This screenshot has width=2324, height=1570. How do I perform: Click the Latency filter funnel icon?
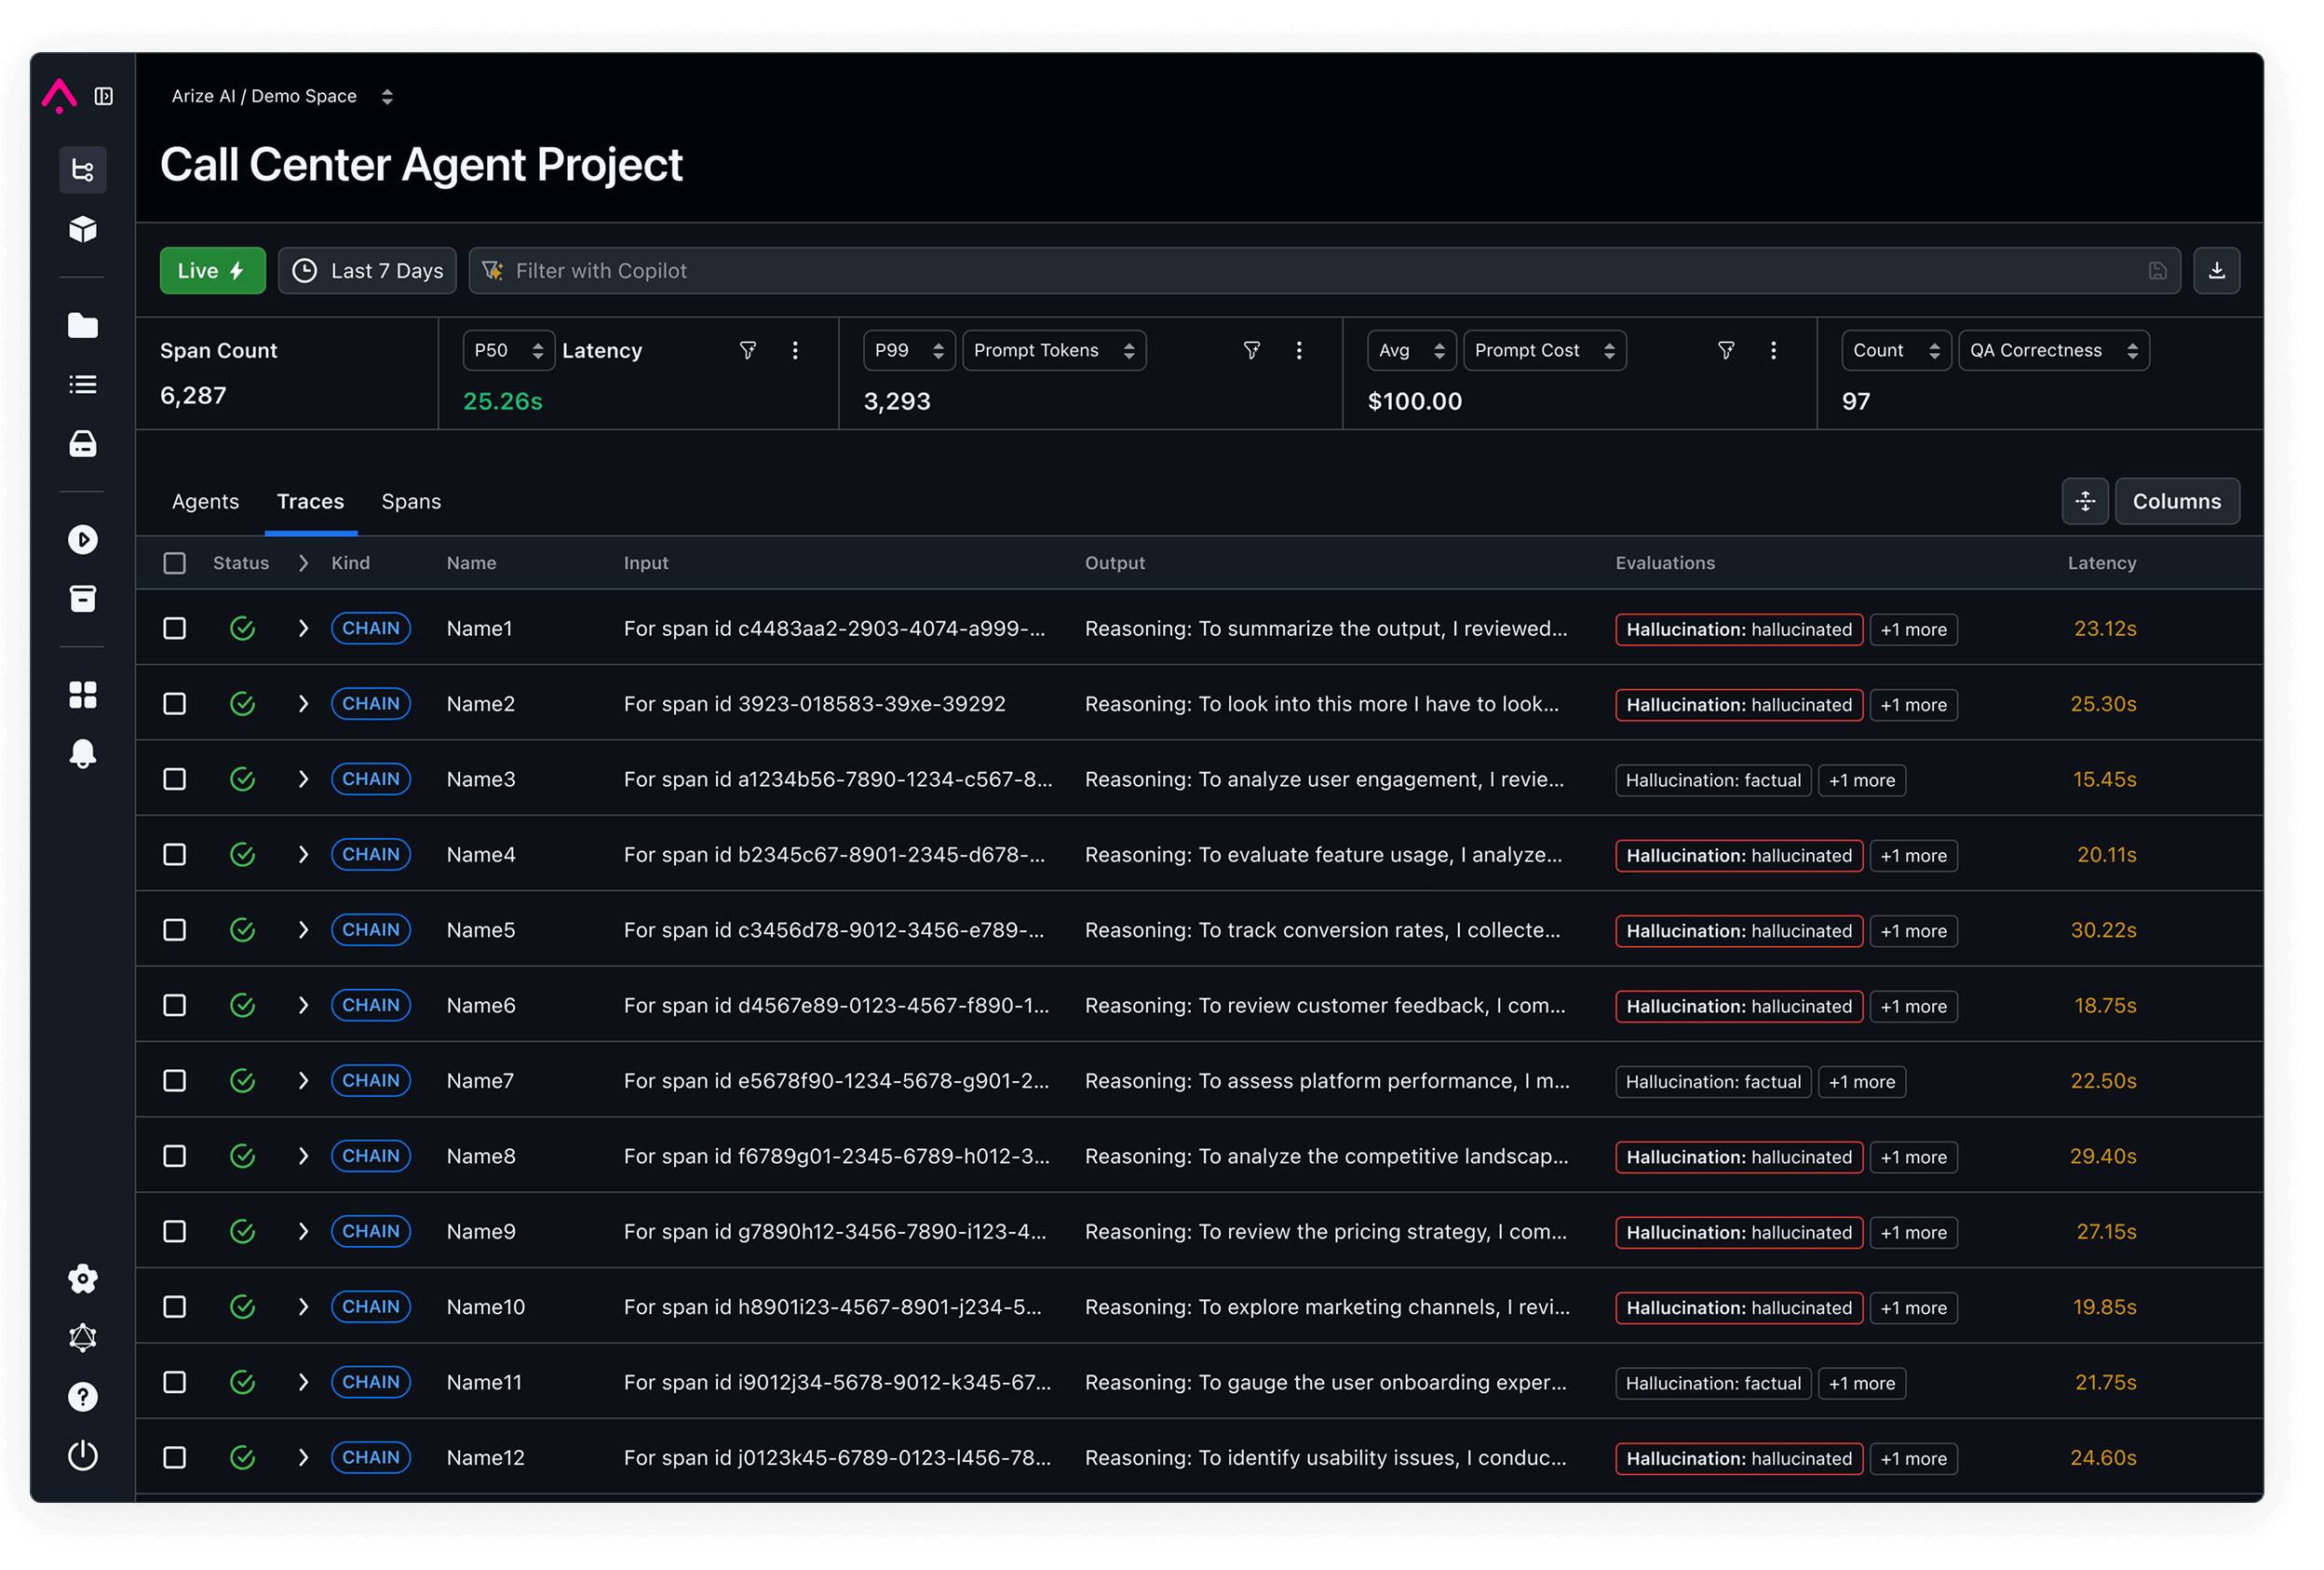pyautogui.click(x=748, y=350)
